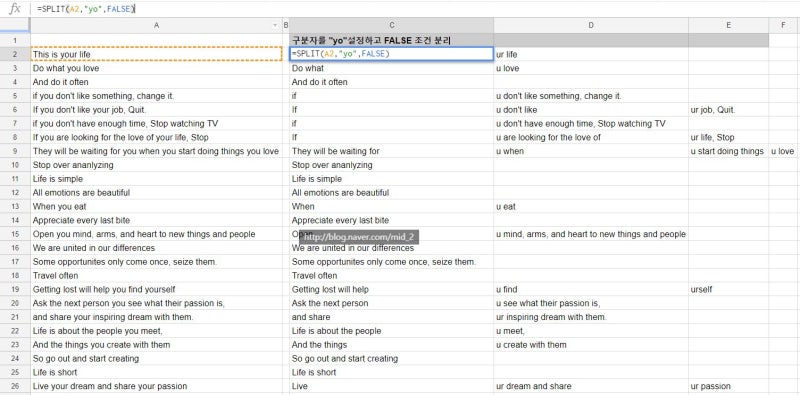The width and height of the screenshot is (800, 395).
Task: Click cell with 'This is your life'
Action: tap(156, 54)
